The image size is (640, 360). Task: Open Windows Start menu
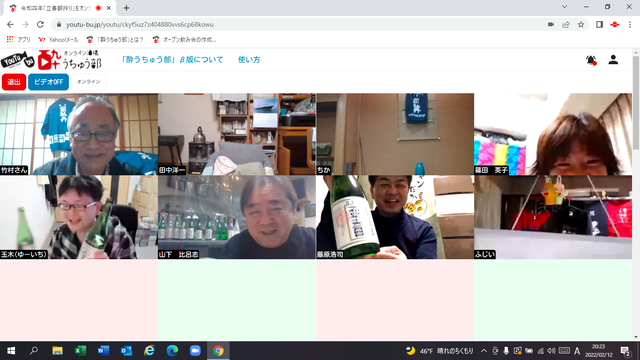coord(11,351)
